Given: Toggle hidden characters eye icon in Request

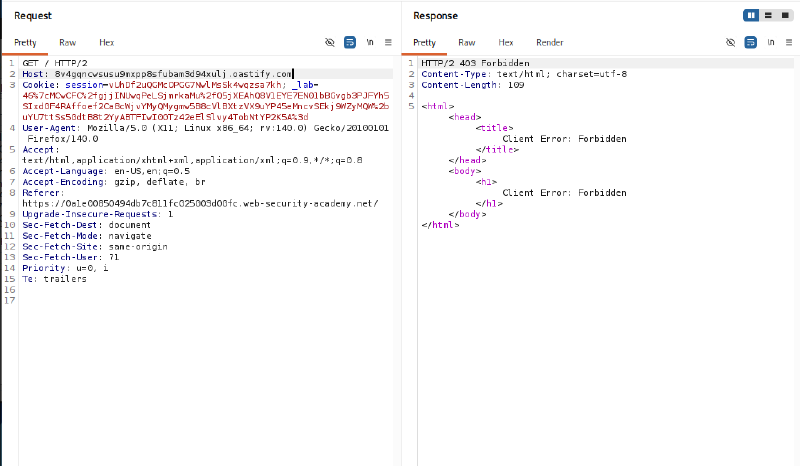Looking at the screenshot, I should click(x=330, y=42).
